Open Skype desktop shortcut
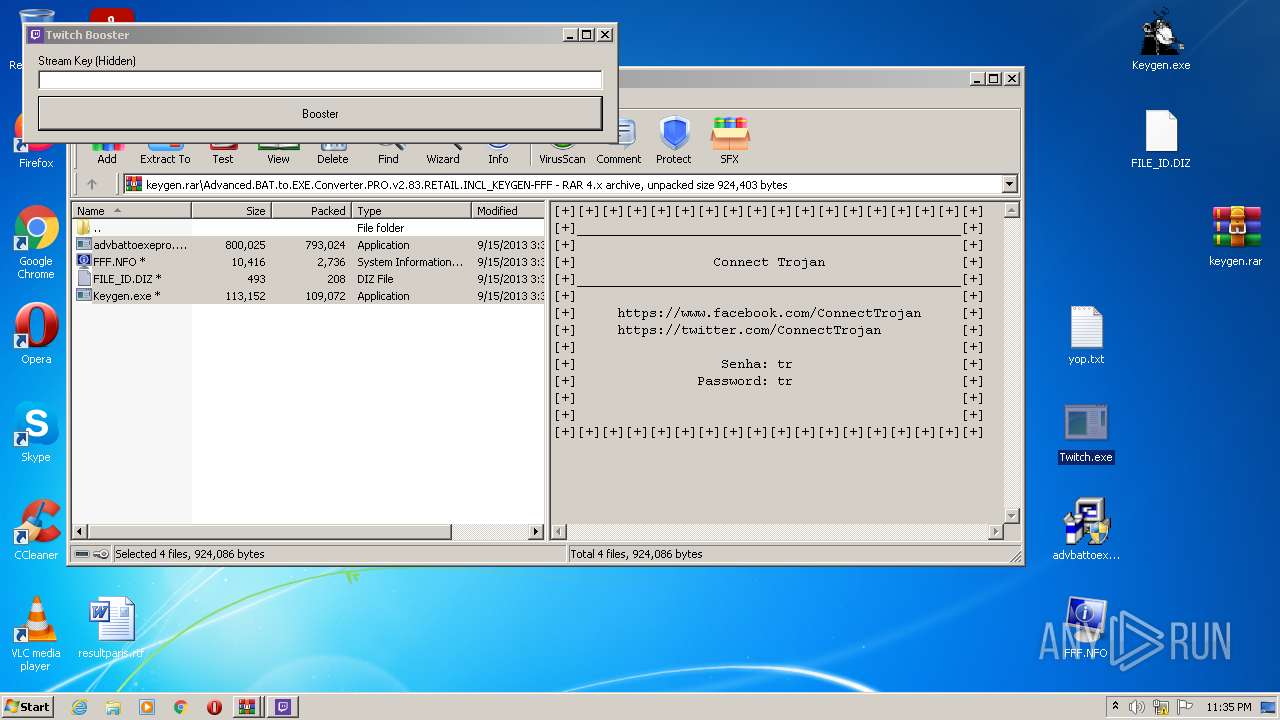Viewport: 1280px width, 720px height. click(x=36, y=432)
